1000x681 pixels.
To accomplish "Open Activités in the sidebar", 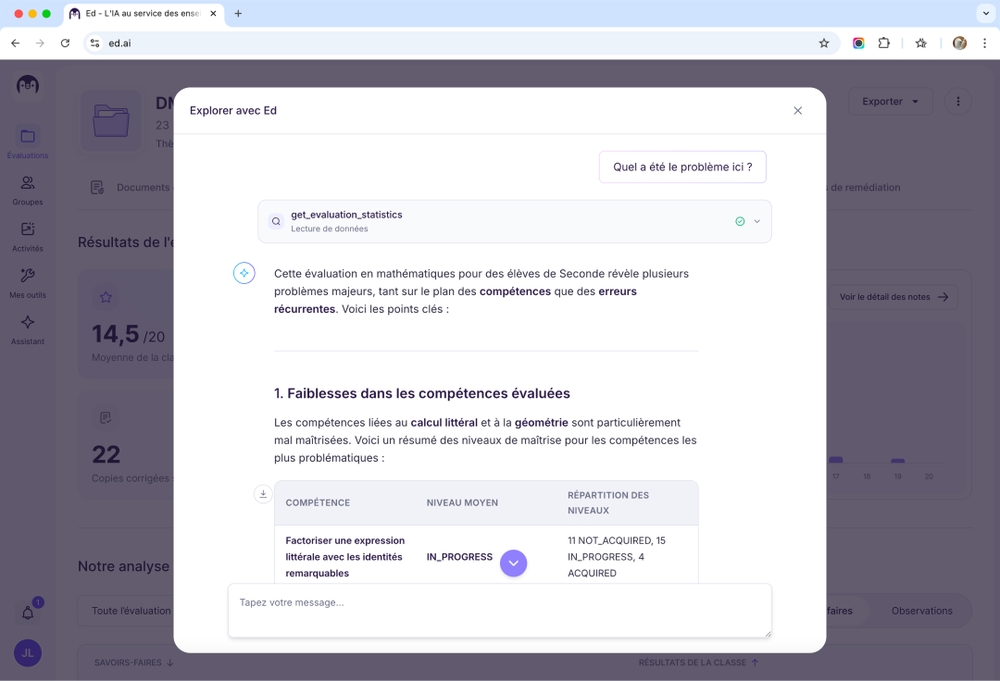I will point(27,237).
